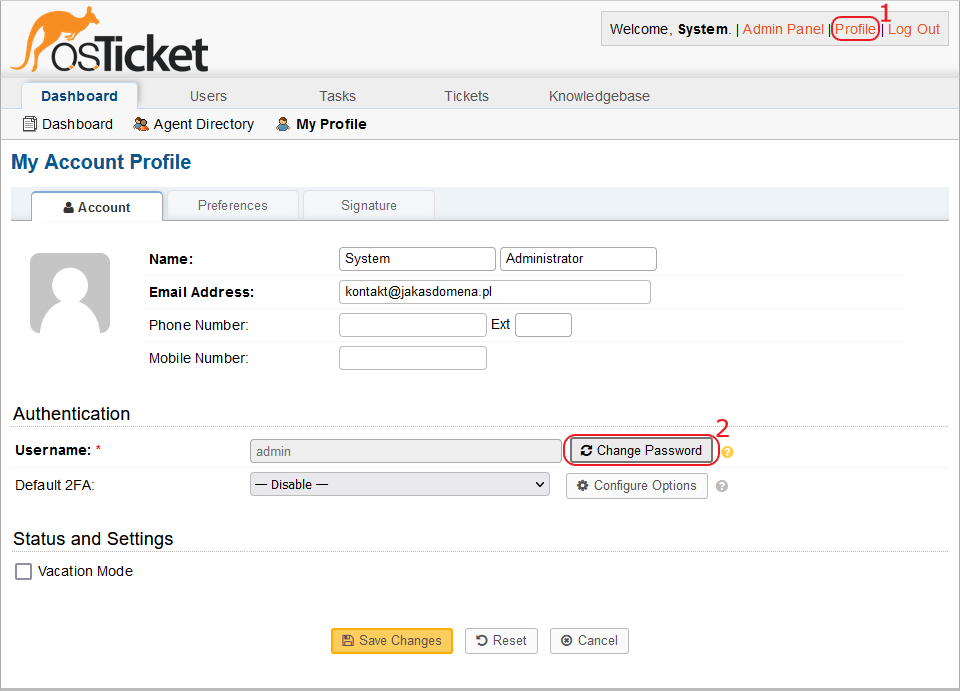
Task: Click the Dashboard clipboard icon
Action: tap(29, 124)
